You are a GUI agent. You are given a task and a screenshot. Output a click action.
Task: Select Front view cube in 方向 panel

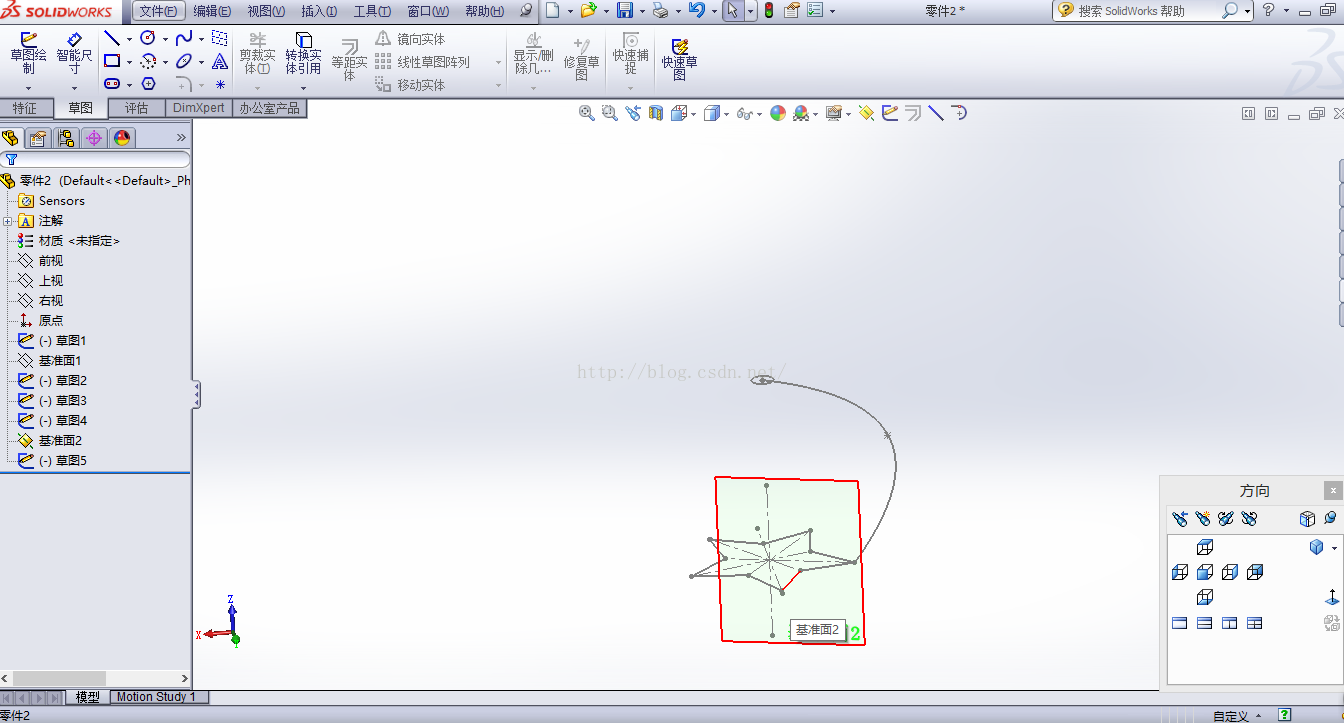pyautogui.click(x=1205, y=572)
